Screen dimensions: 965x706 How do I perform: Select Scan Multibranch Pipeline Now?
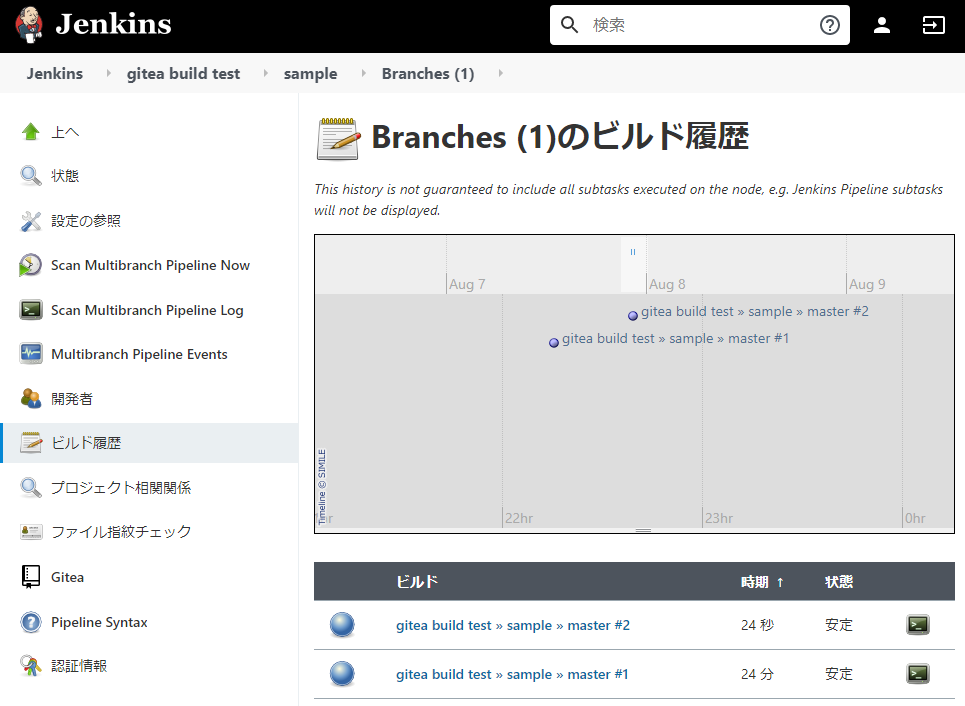[x=150, y=265]
